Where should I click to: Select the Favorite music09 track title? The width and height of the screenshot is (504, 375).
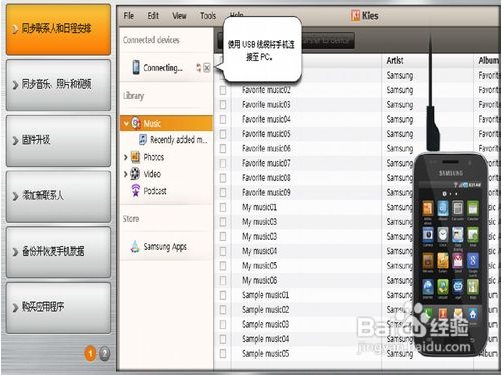coord(266,193)
